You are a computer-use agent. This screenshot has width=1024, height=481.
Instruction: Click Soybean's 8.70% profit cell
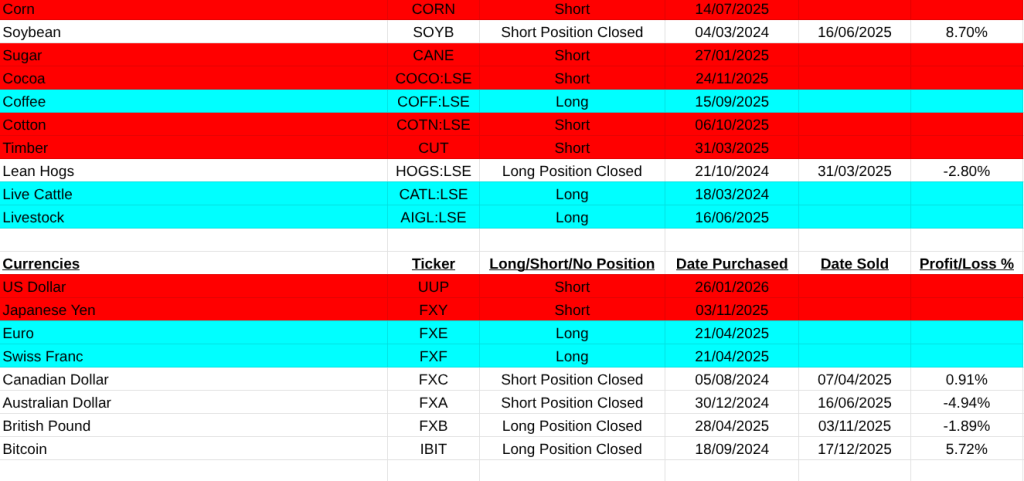(966, 32)
